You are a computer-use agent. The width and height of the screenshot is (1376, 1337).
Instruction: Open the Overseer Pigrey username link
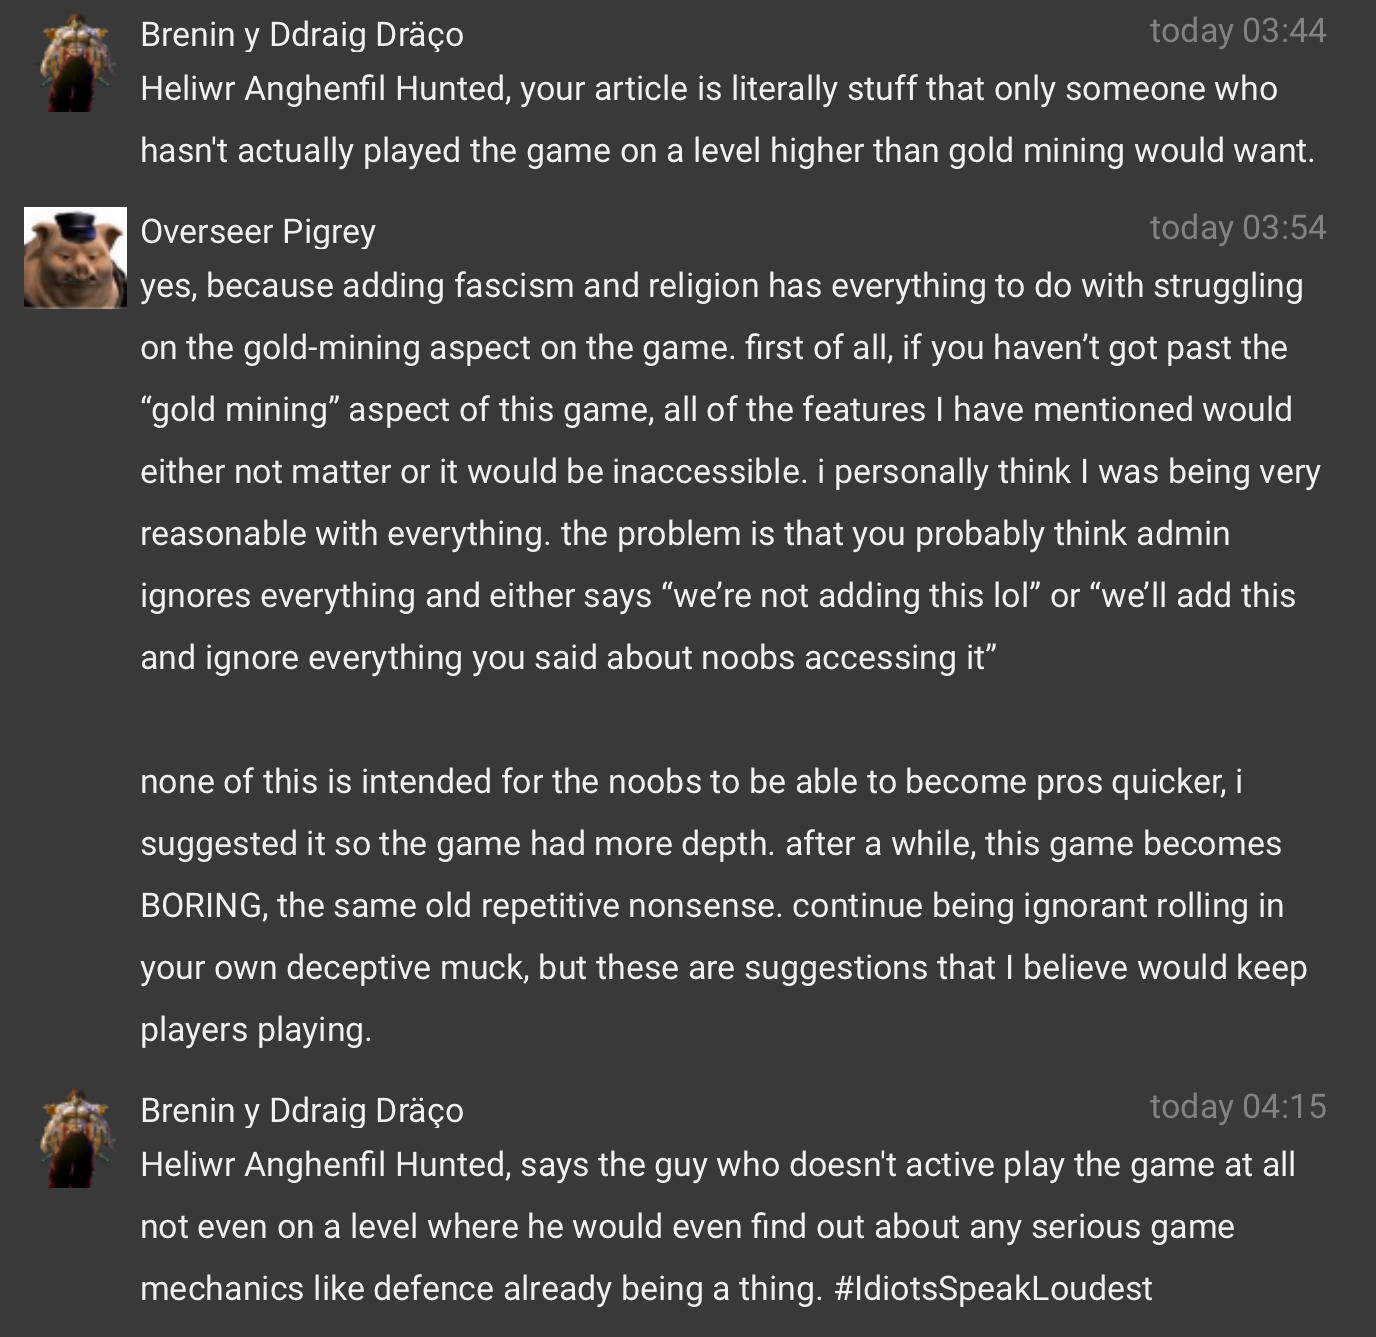click(x=258, y=231)
